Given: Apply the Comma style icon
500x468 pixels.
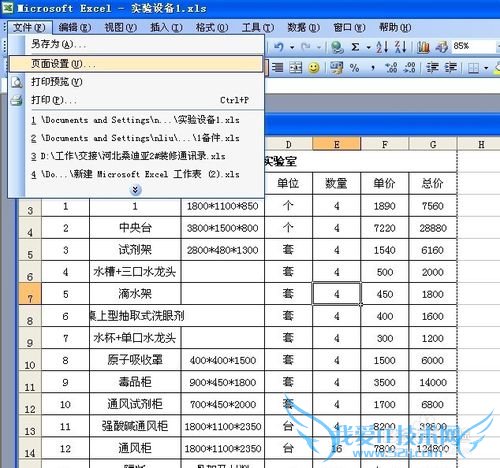Looking at the screenshot, I should coord(373,68).
